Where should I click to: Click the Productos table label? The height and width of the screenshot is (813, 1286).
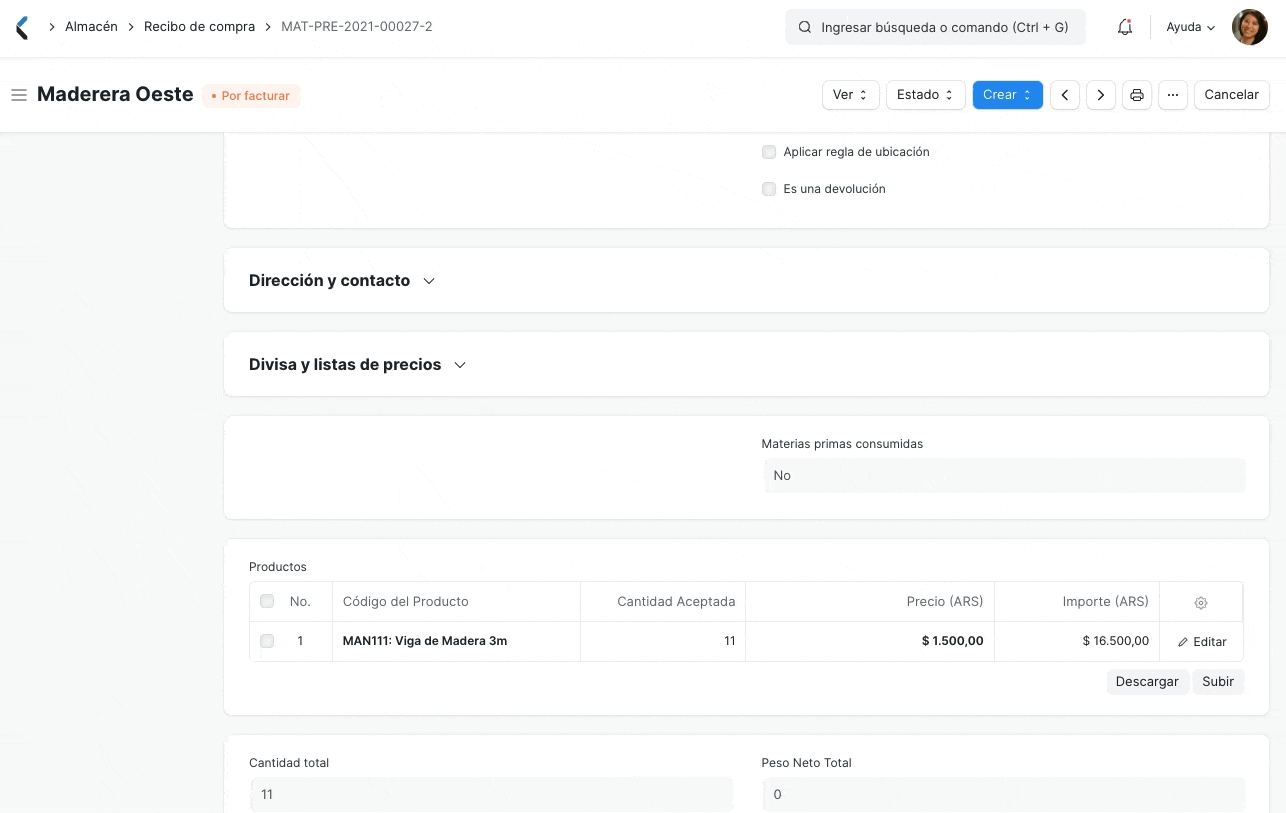coord(278,567)
